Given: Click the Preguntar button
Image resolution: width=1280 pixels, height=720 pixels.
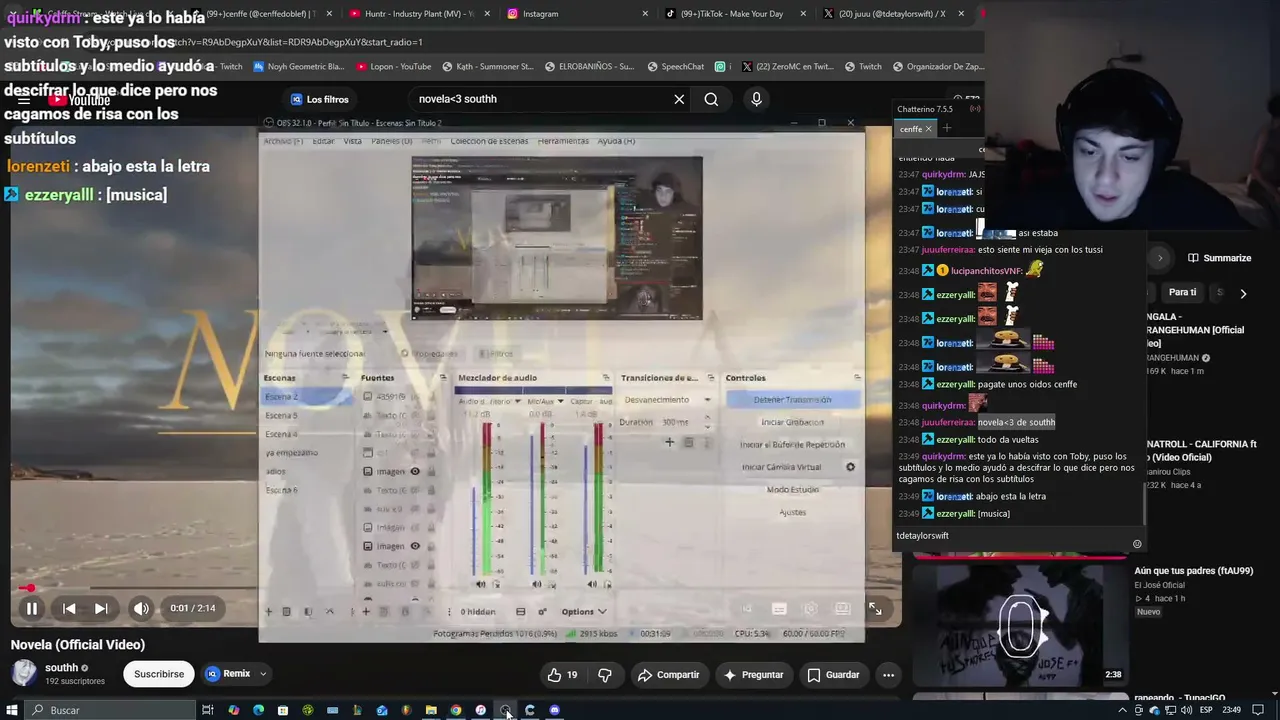Looking at the screenshot, I should click(x=755, y=675).
